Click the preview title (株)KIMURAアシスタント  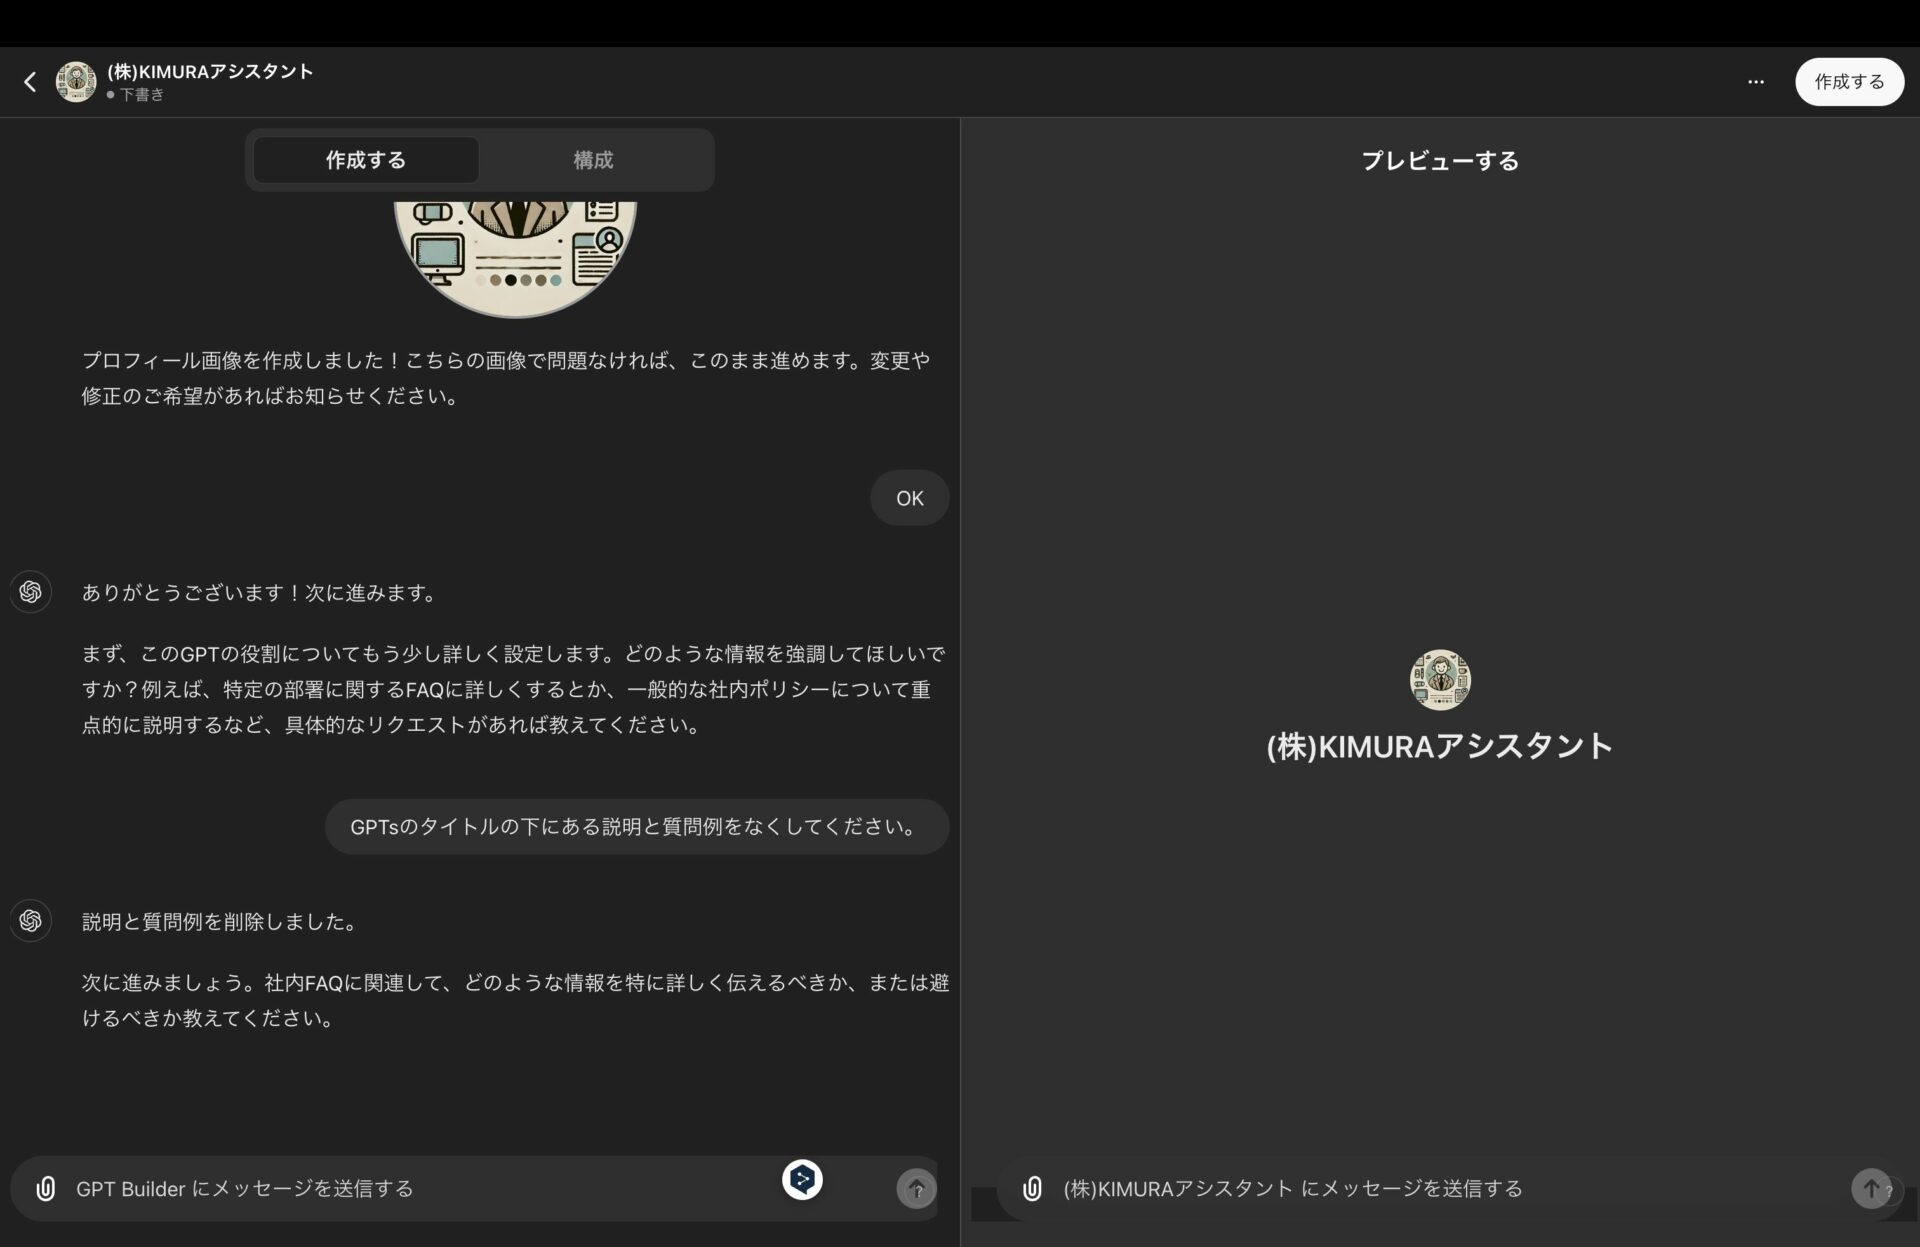(1440, 747)
